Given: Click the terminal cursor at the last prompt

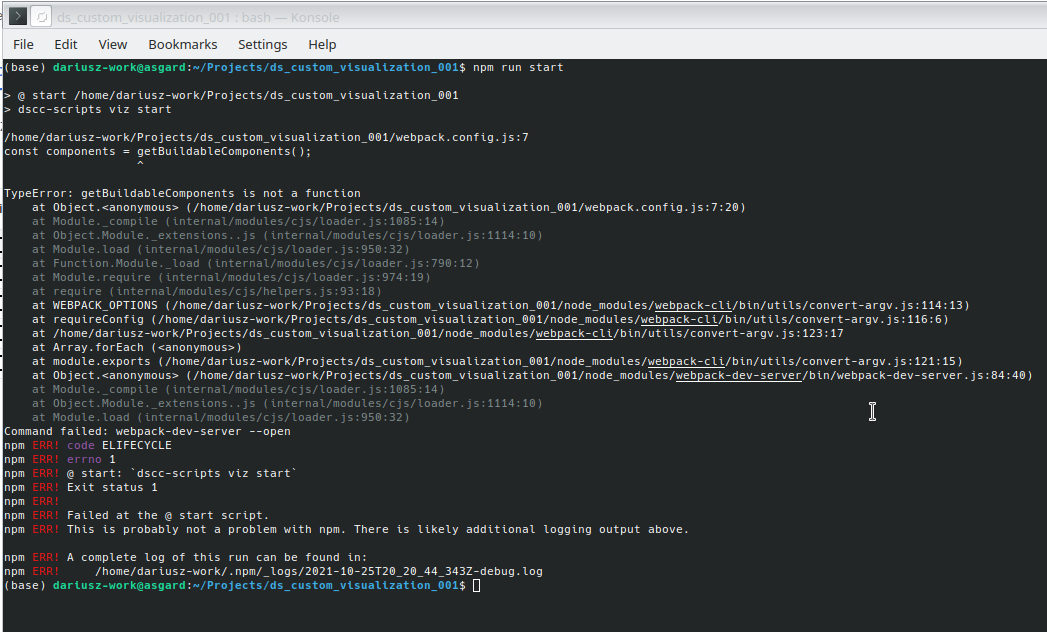Looking at the screenshot, I should 476,585.
